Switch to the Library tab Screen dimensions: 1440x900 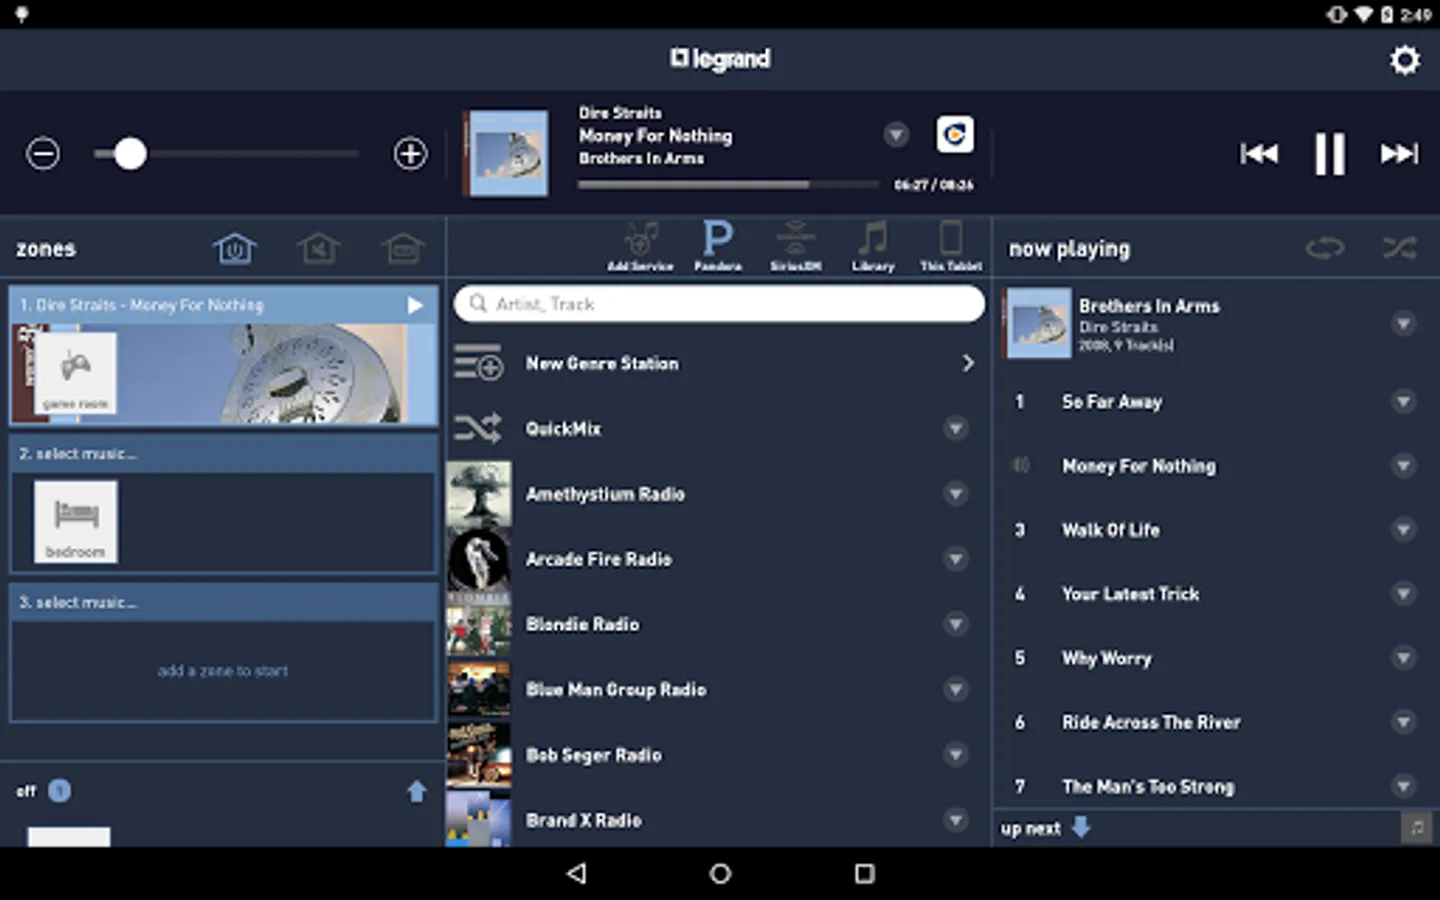[x=873, y=246]
